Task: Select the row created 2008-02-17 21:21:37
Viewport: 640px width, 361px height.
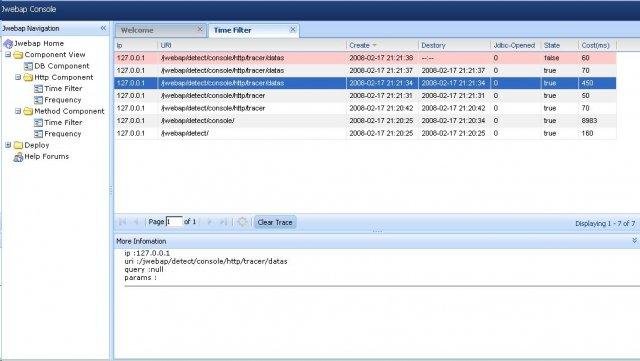Action: tap(365, 71)
